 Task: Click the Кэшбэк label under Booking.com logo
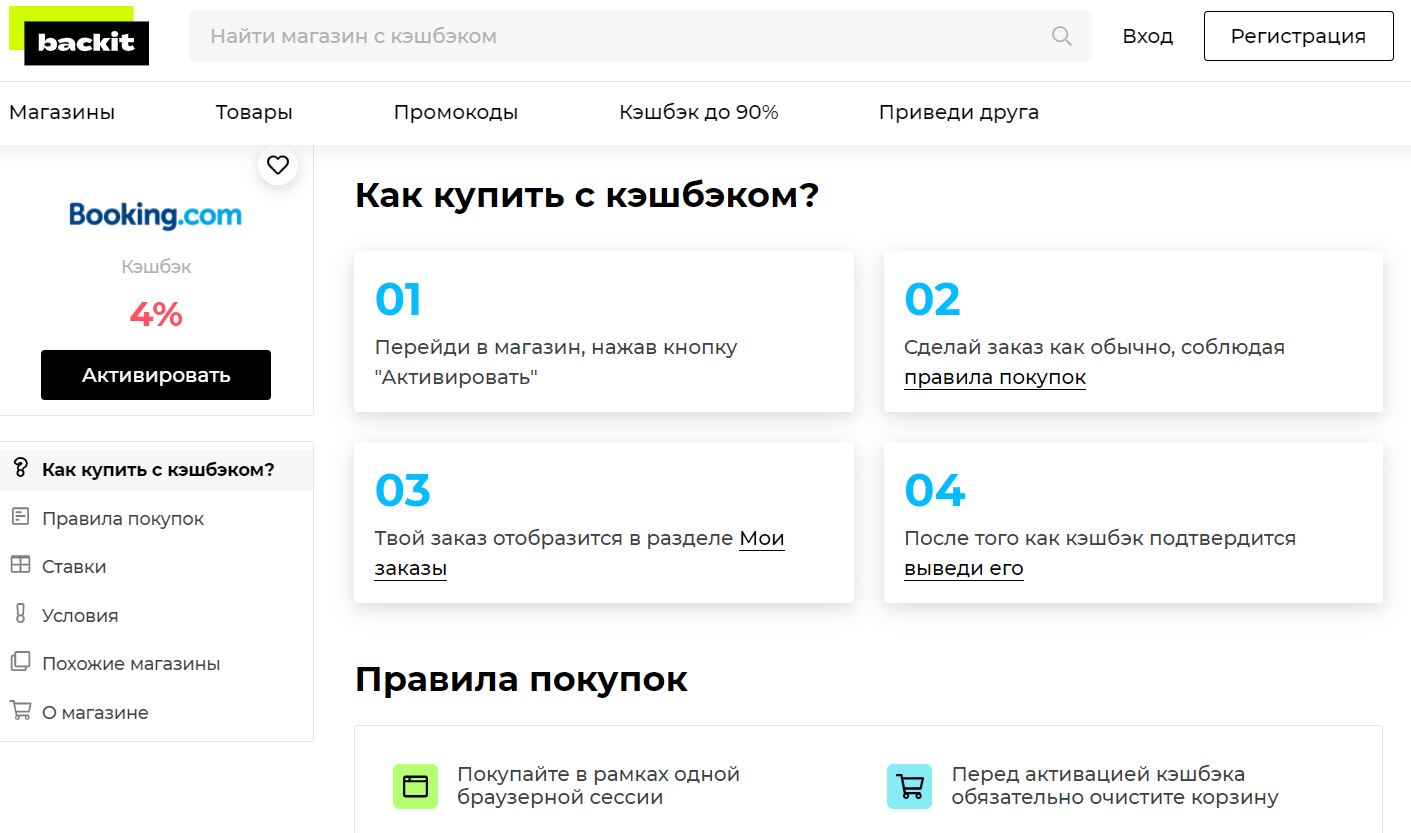pos(156,267)
